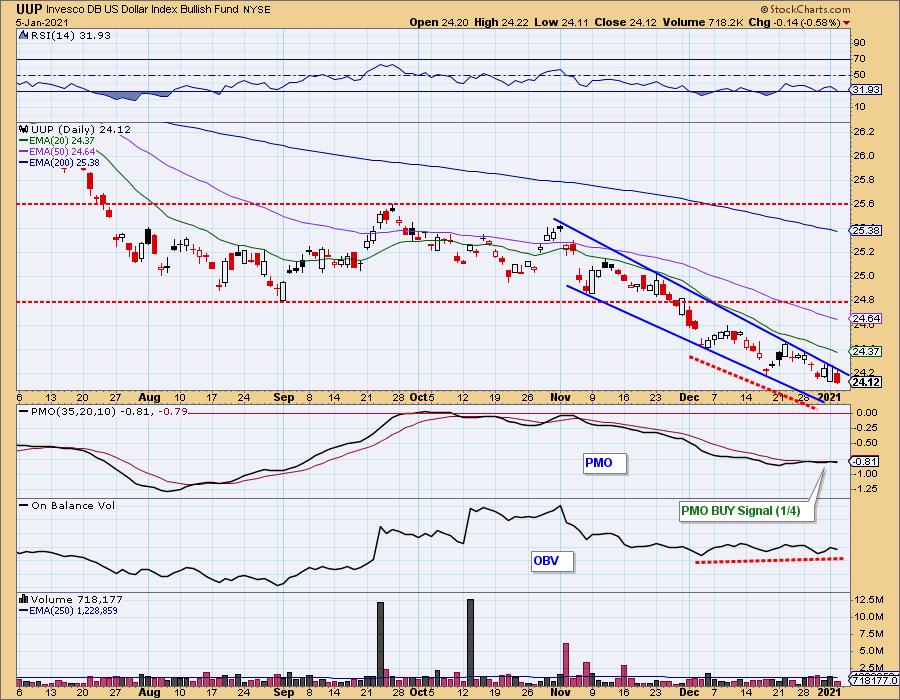Click the EMA(20) 24.37 legend text
The width and height of the screenshot is (900, 700).
62,141
